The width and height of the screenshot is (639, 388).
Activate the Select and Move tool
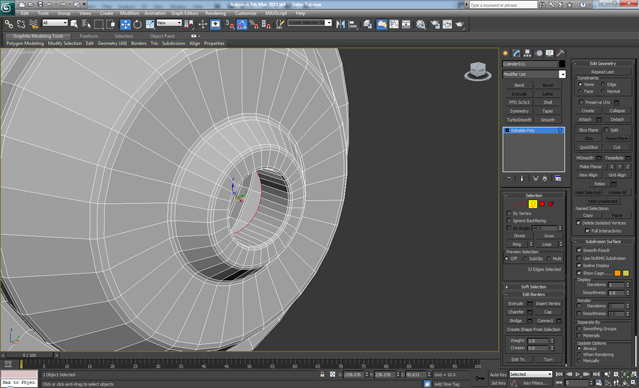pyautogui.click(x=125, y=24)
